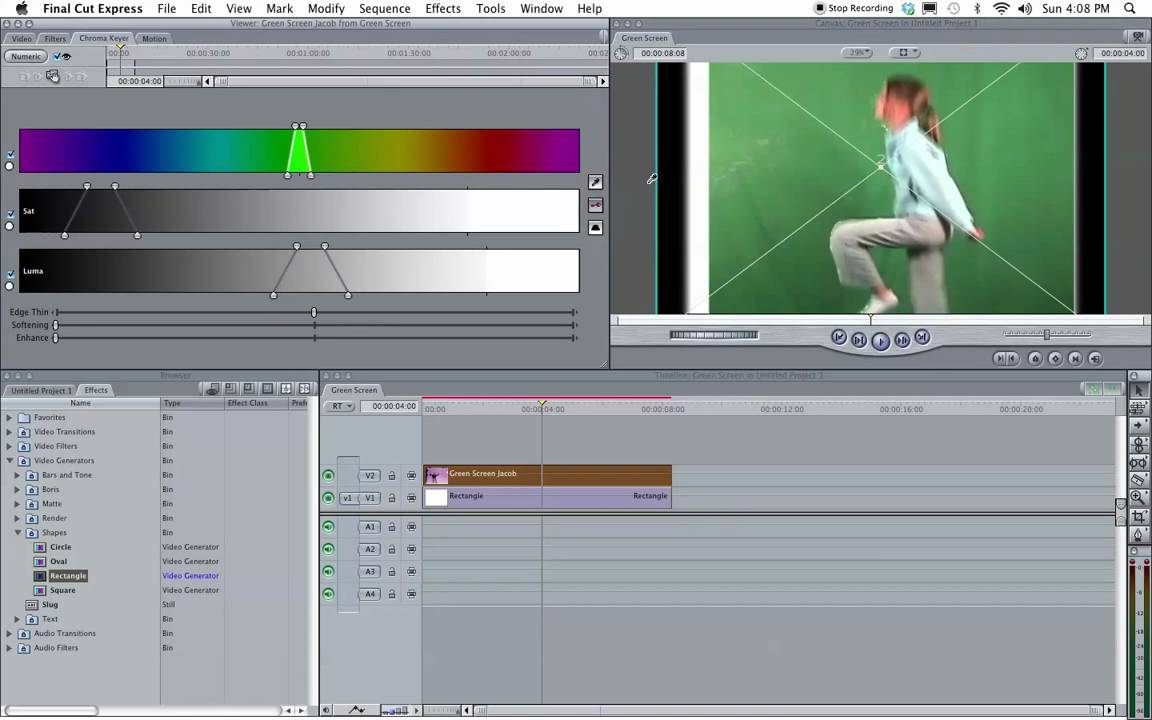Viewport: 1152px width, 720px height.
Task: Click the Luma reset radio button
Action: pos(10,286)
